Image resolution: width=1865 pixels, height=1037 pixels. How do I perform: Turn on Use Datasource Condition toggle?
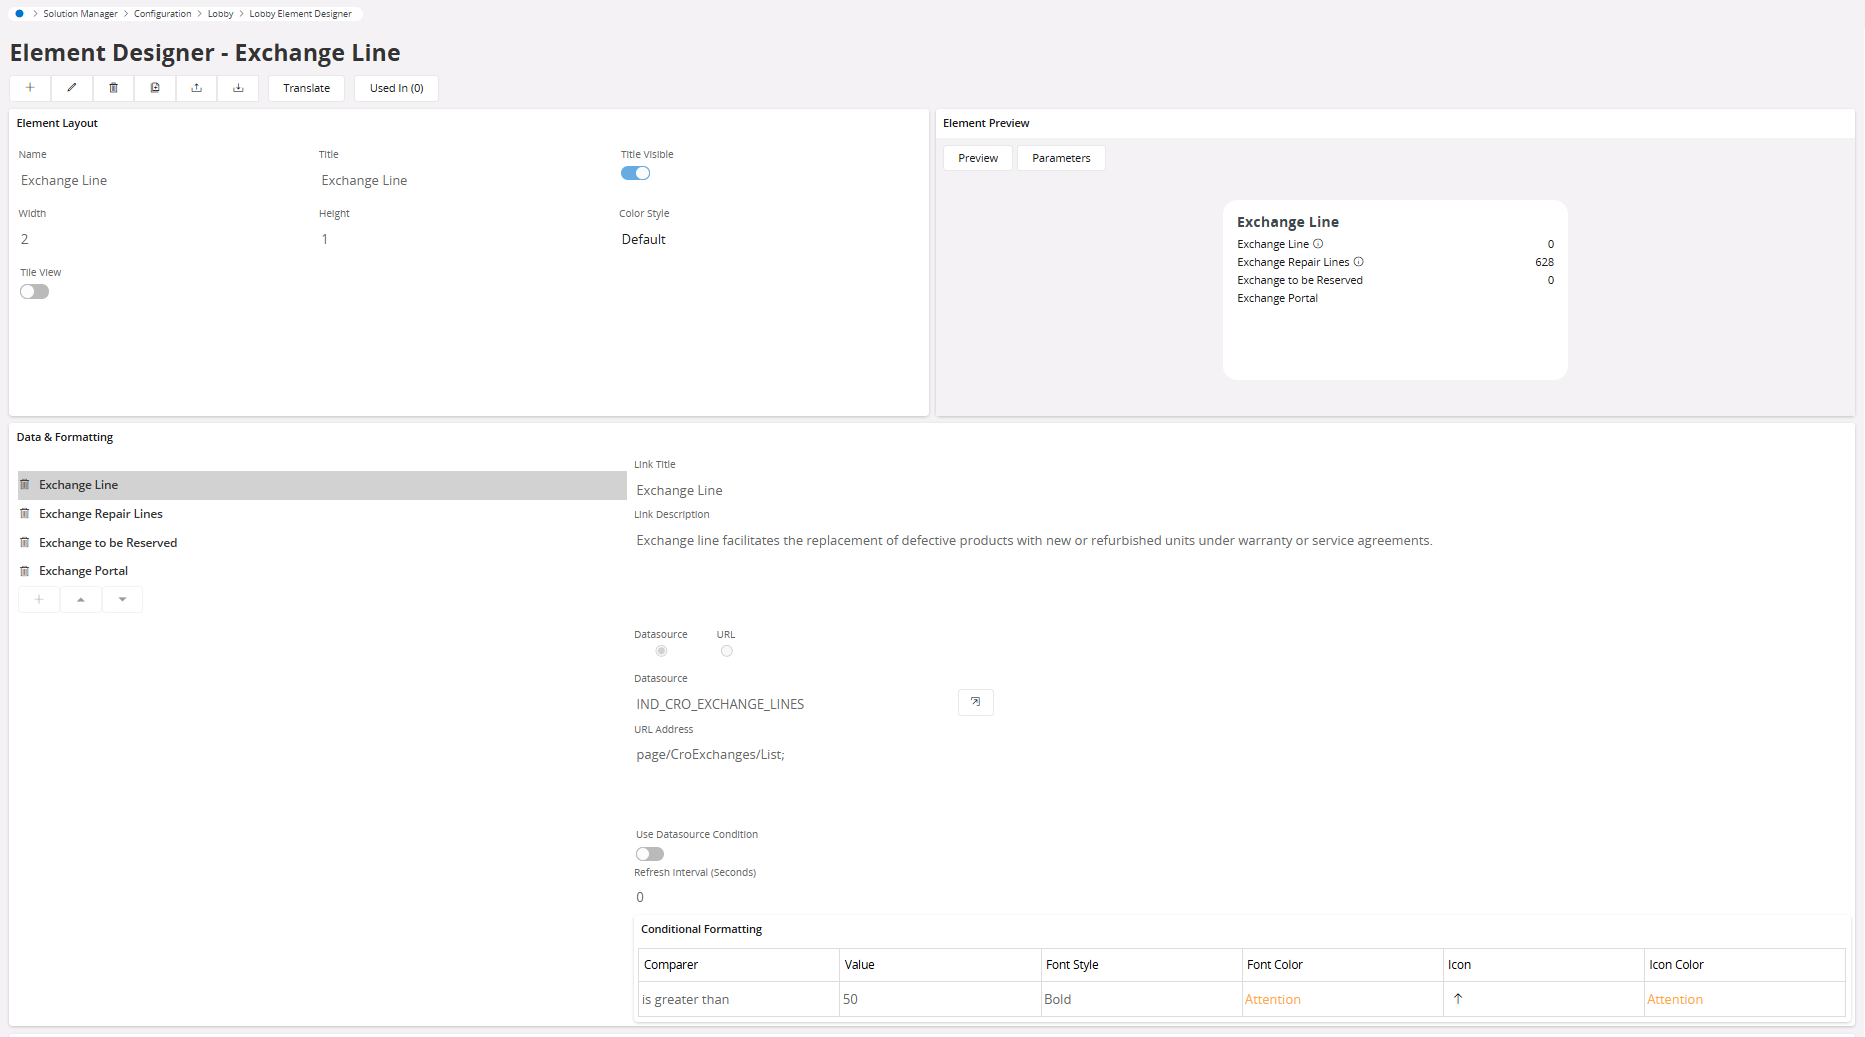tap(649, 854)
